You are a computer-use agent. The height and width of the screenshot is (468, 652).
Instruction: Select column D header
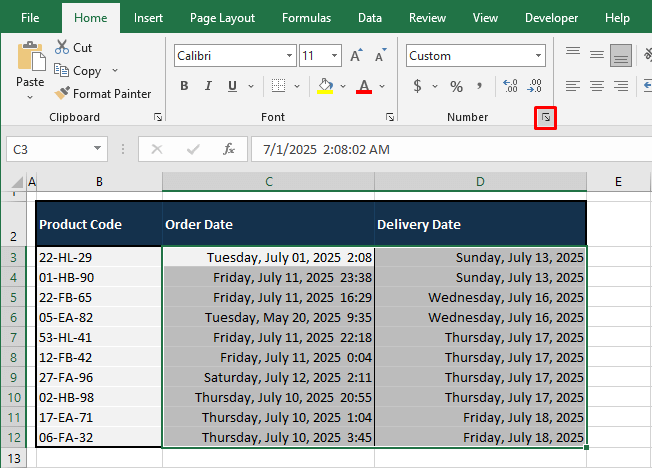(x=480, y=182)
